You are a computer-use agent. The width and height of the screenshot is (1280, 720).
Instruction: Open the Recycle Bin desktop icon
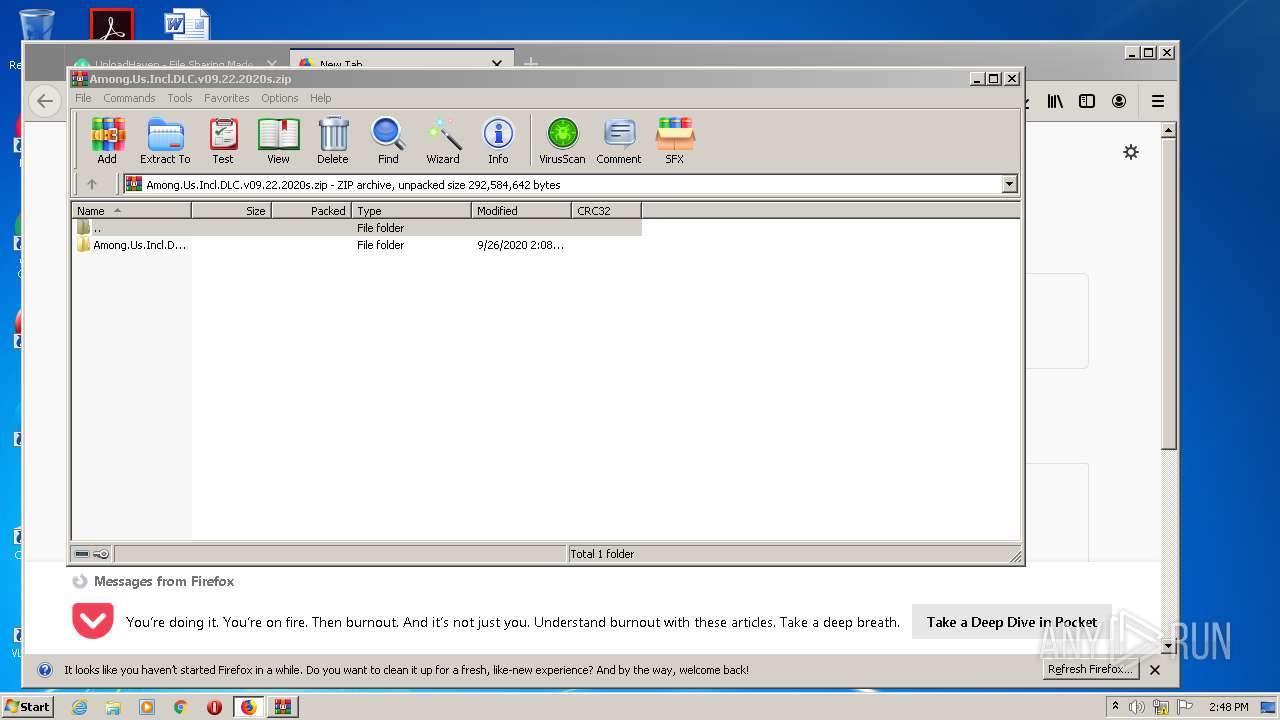tap(36, 27)
